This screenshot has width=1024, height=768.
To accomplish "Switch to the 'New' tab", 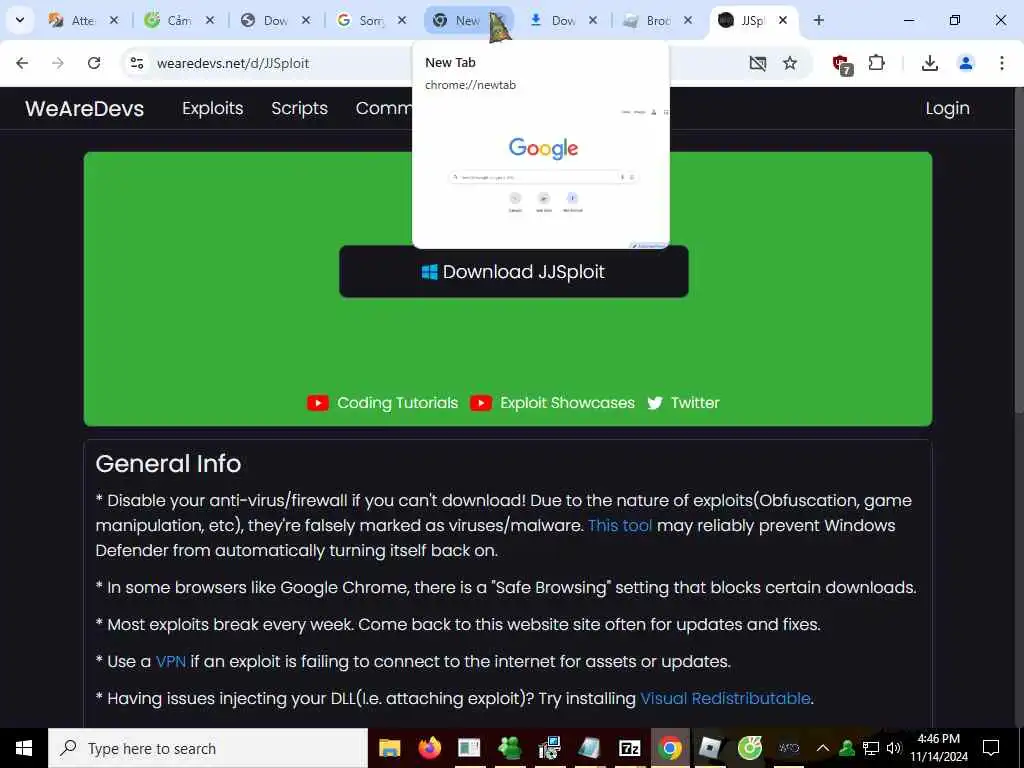I will point(466,20).
